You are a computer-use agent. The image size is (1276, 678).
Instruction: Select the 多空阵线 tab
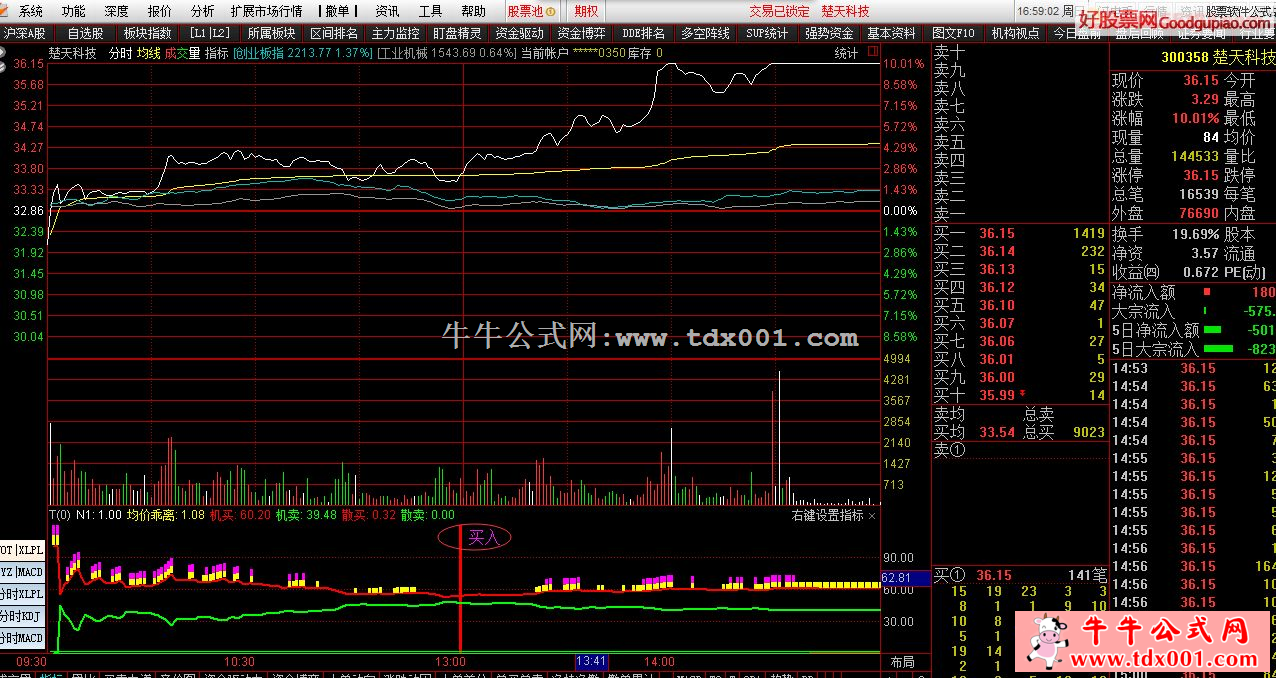(705, 33)
